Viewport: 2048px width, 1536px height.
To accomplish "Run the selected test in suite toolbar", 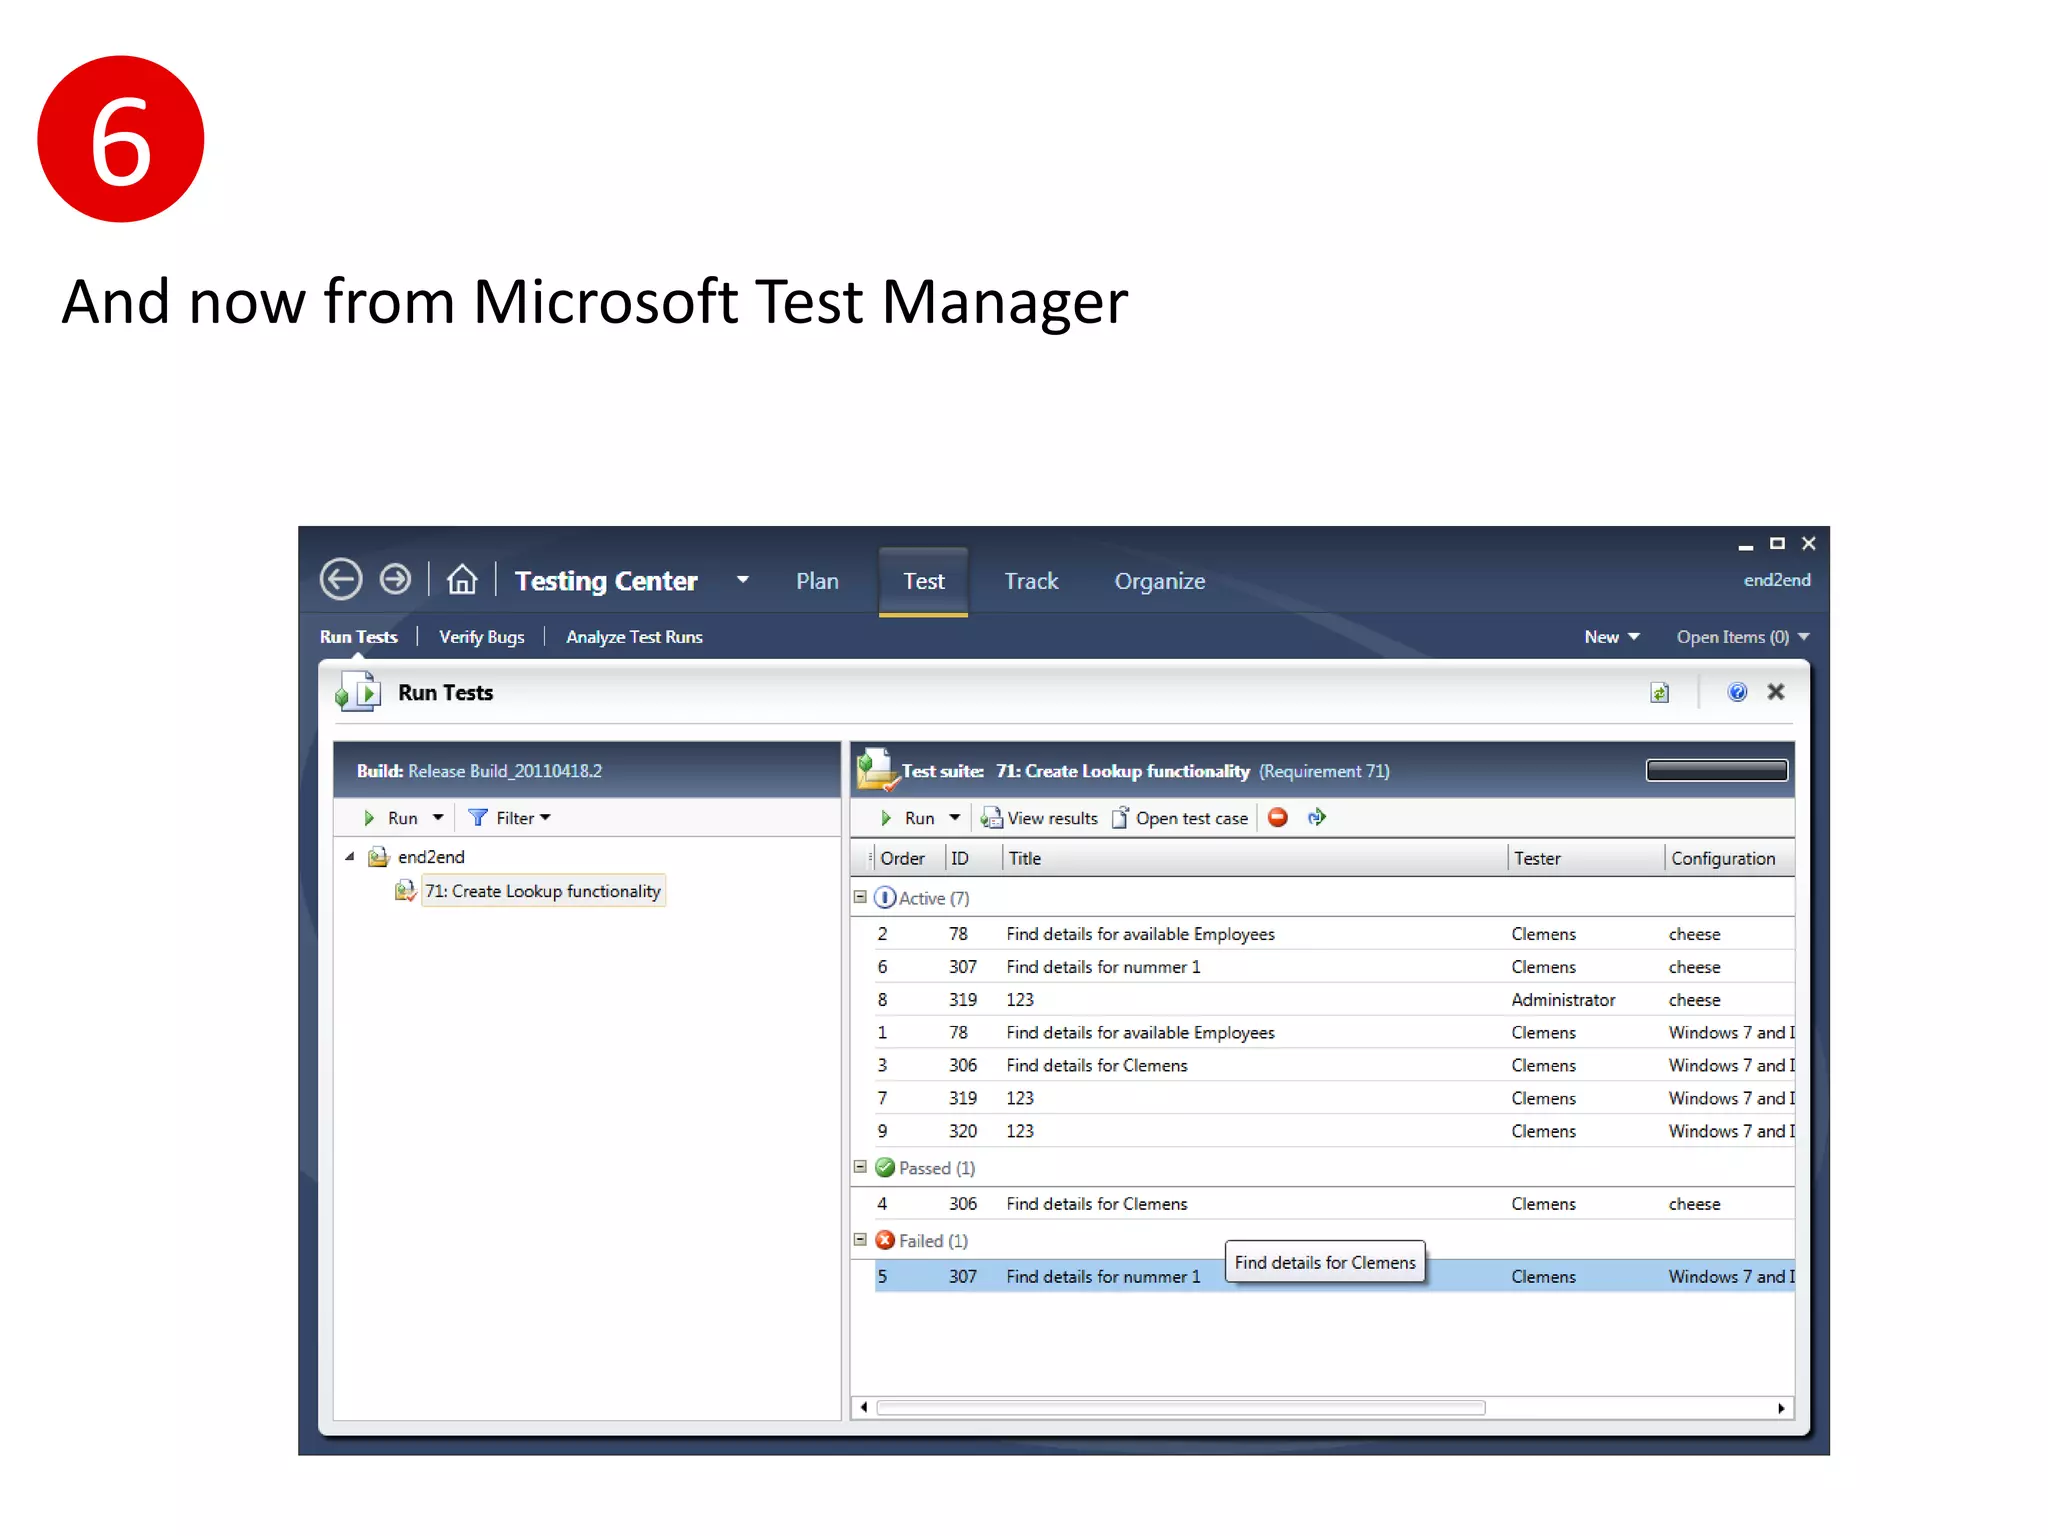I will pos(909,818).
